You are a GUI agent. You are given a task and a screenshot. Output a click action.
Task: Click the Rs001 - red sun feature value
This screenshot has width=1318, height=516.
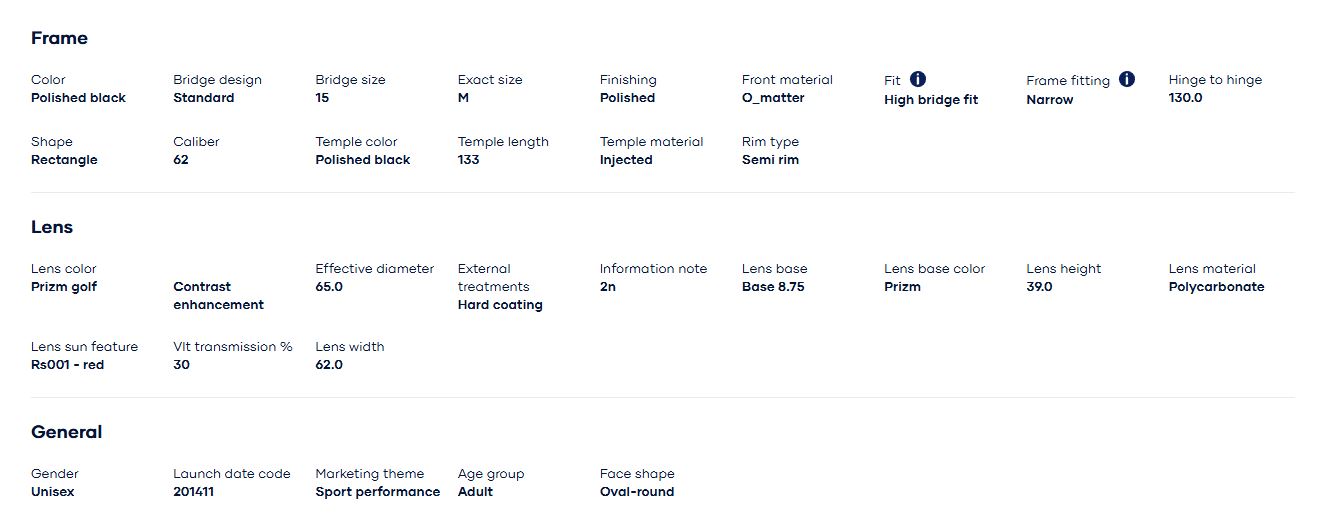pos(67,365)
